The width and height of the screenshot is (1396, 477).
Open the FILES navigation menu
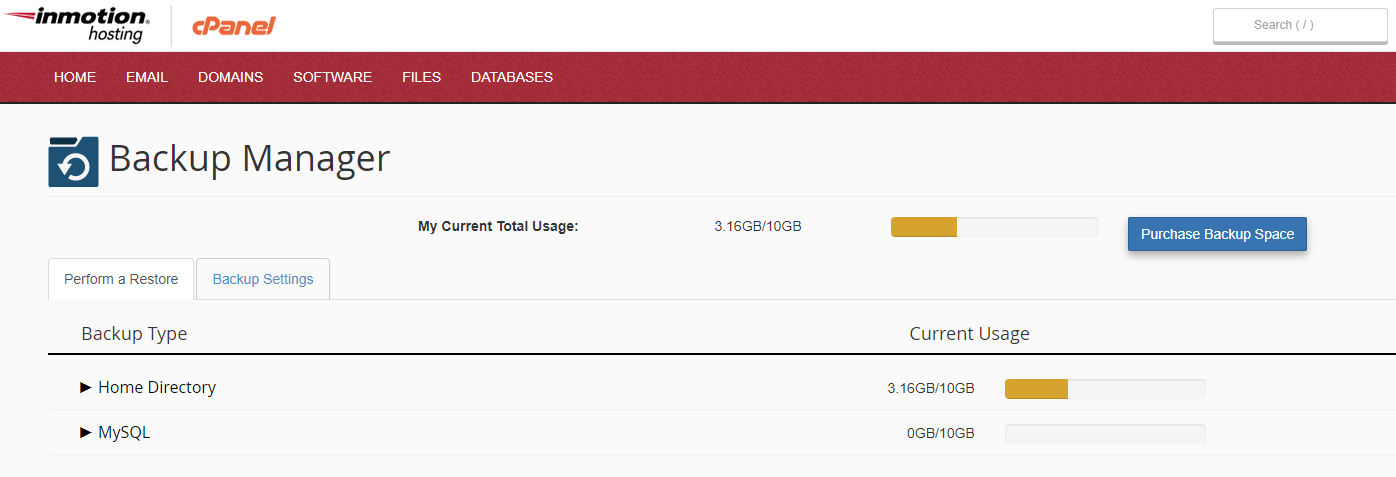[x=421, y=77]
